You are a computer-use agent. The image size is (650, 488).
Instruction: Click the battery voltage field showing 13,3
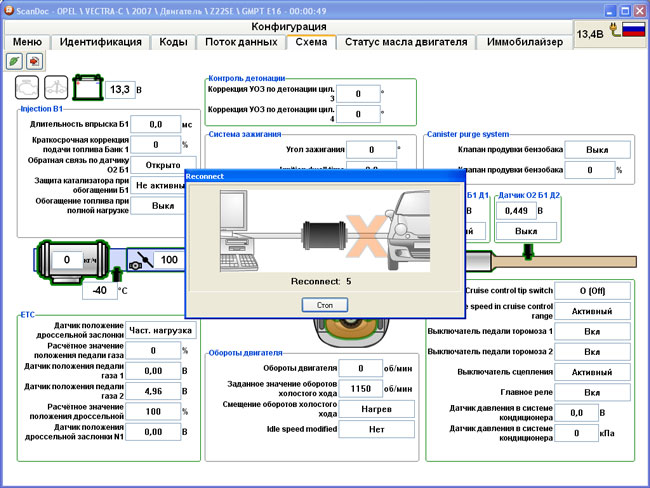119,90
